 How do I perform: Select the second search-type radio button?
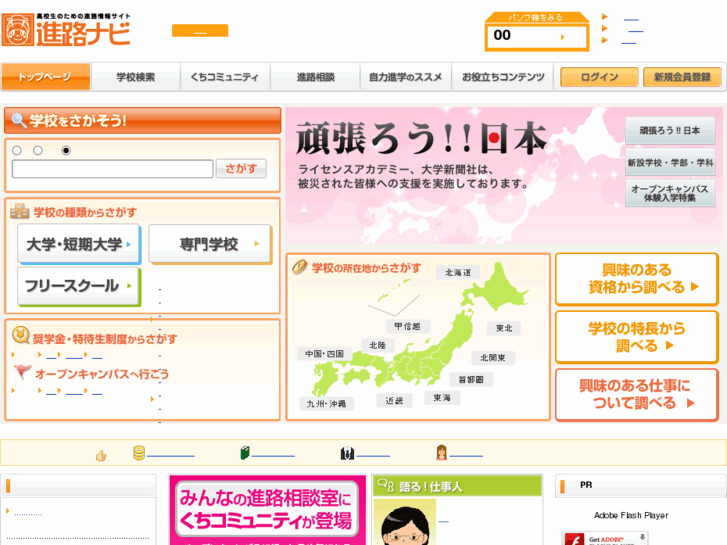38,150
